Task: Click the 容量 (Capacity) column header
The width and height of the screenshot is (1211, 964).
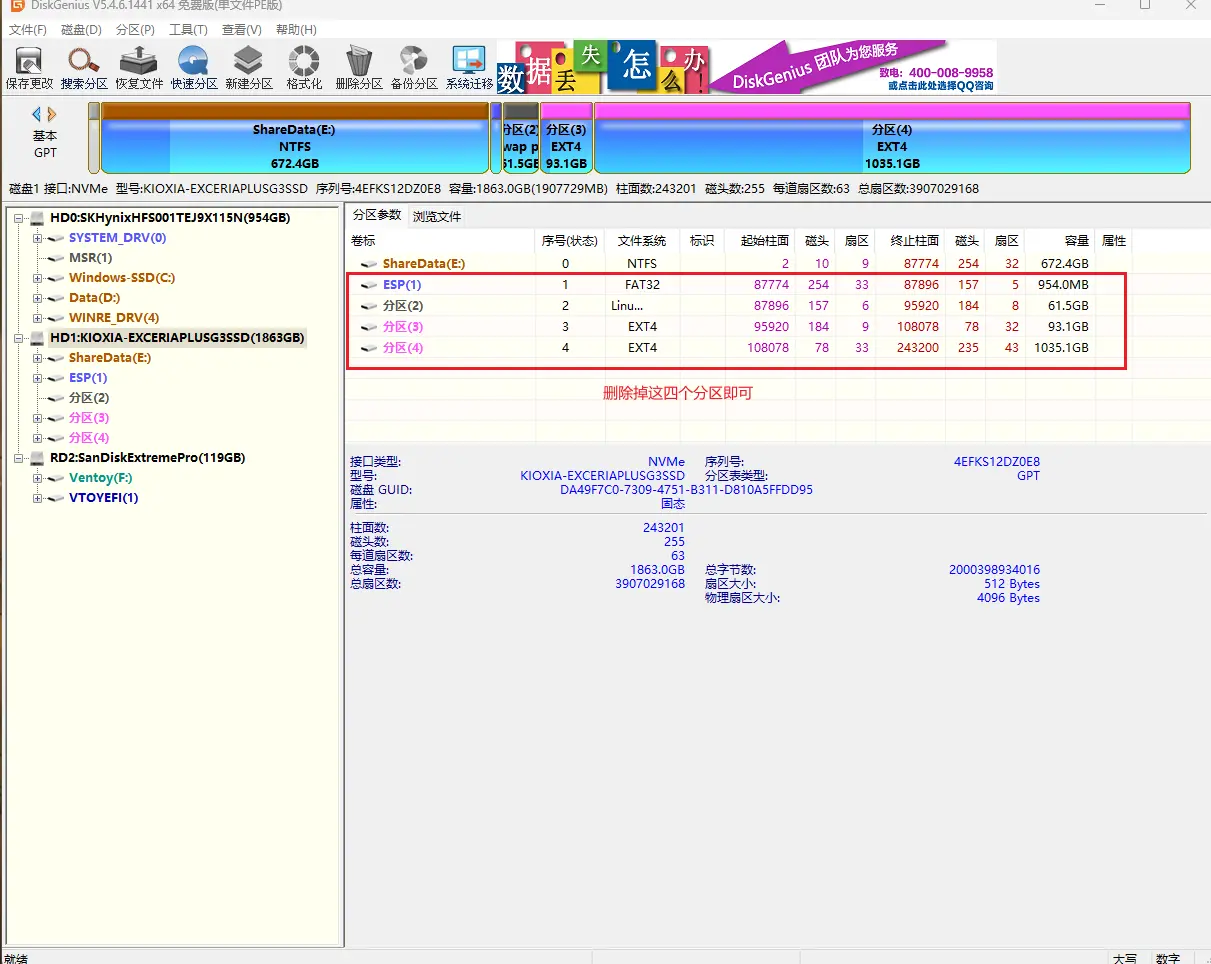Action: pos(1061,241)
